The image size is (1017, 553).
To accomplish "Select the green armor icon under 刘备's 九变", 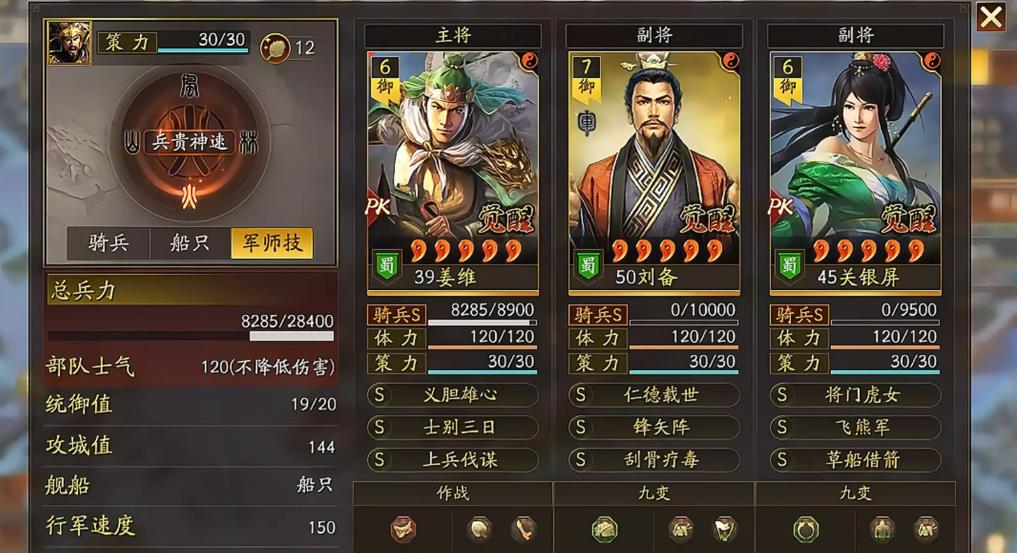I will pos(604,529).
